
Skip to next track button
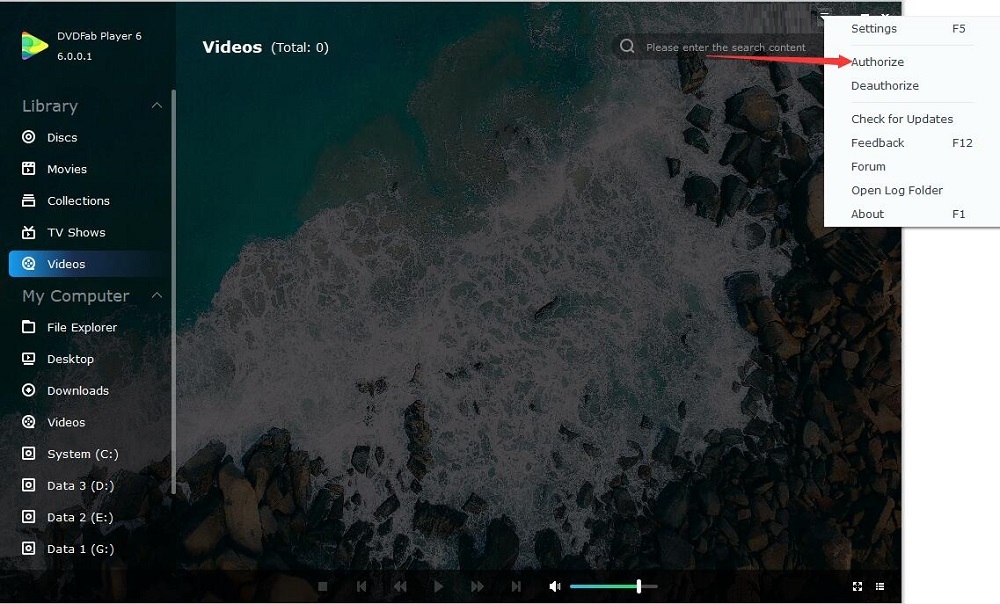[x=515, y=586]
